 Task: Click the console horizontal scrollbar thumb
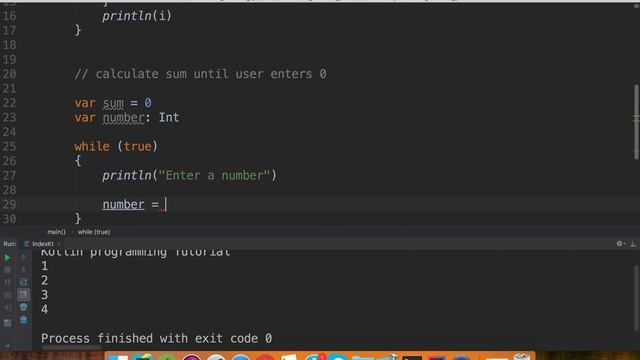tap(71, 348)
